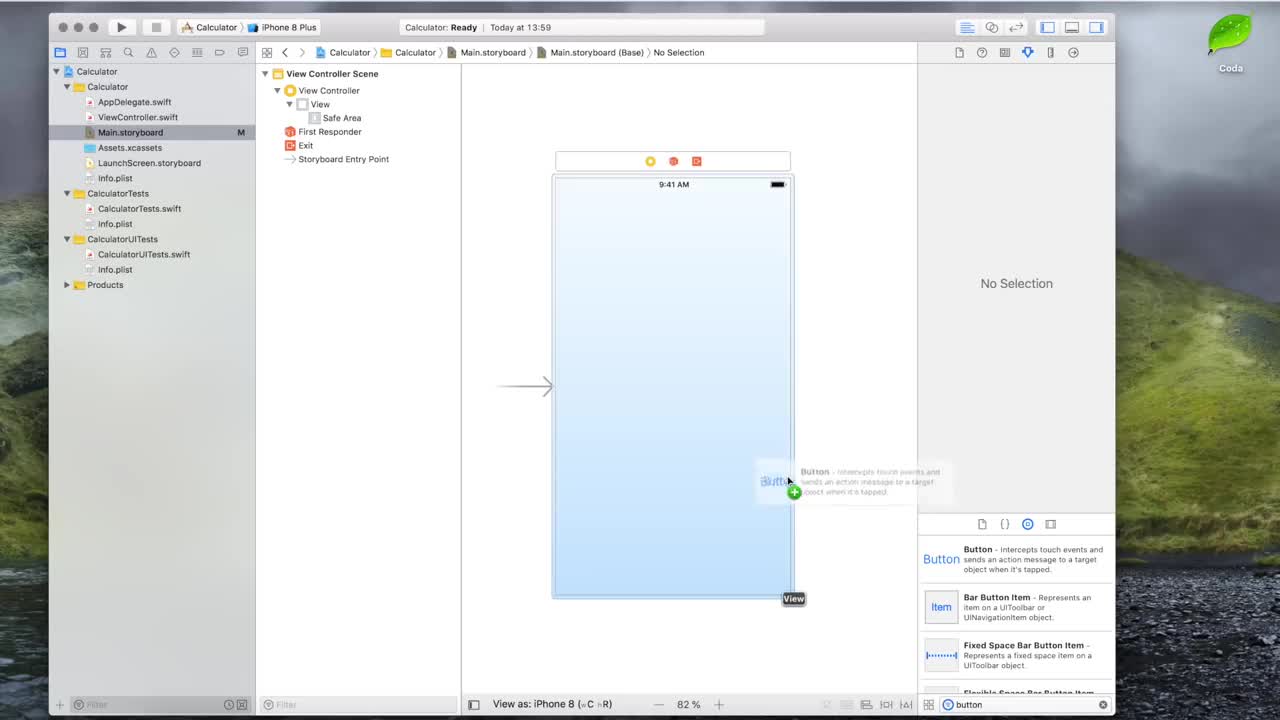
Task: Go back in editor history
Action: [285, 52]
